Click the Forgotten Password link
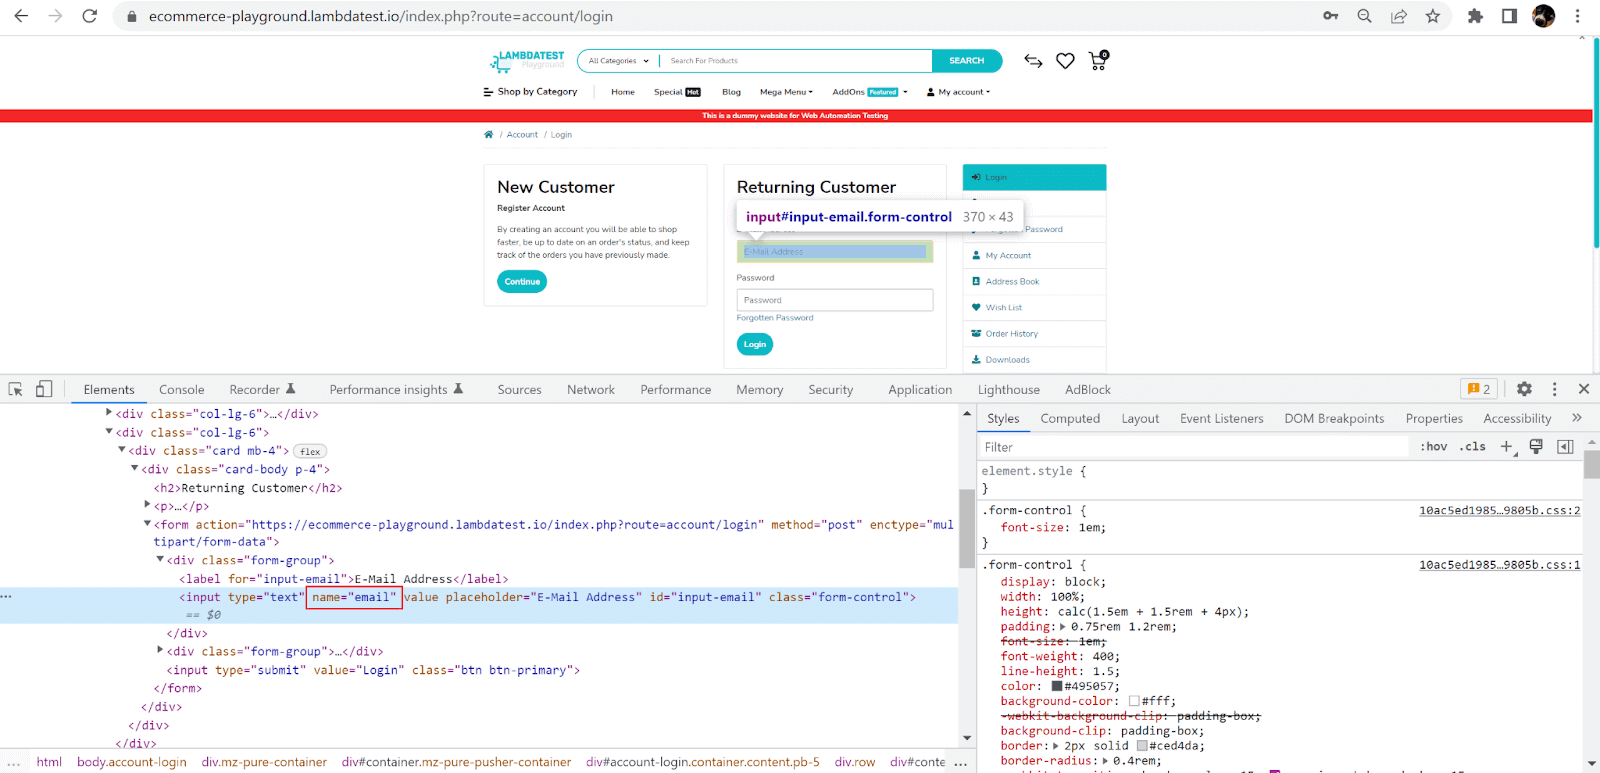Image resolution: width=1600 pixels, height=773 pixels. (775, 318)
